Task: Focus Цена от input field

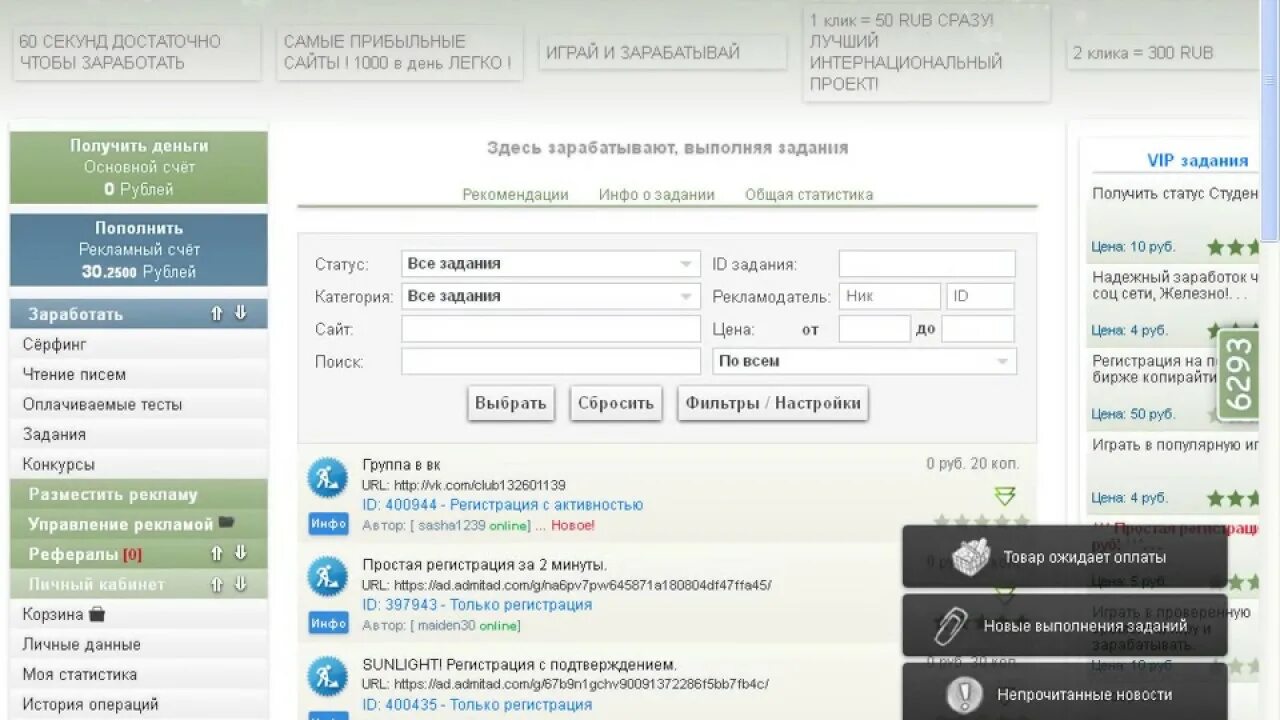Action: tap(874, 329)
